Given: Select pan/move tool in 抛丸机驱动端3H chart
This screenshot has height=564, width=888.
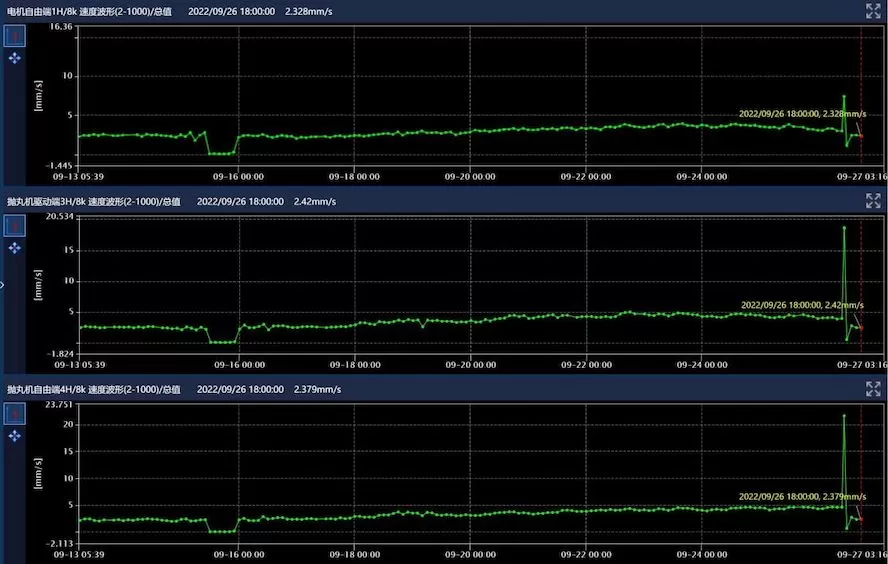Looking at the screenshot, I should point(15,248).
